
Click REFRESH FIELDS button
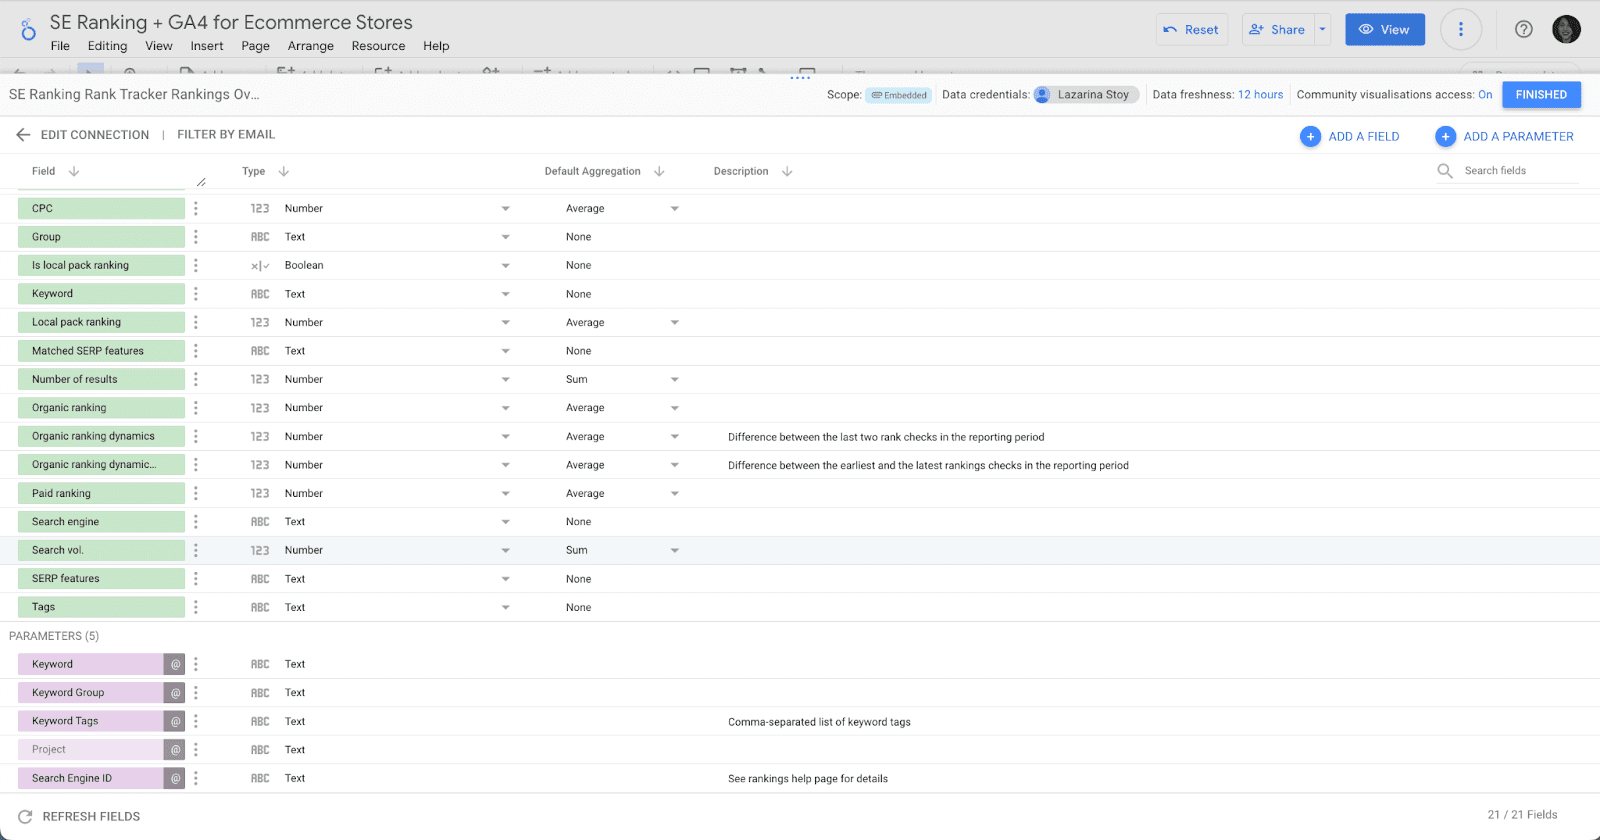[x=79, y=817]
